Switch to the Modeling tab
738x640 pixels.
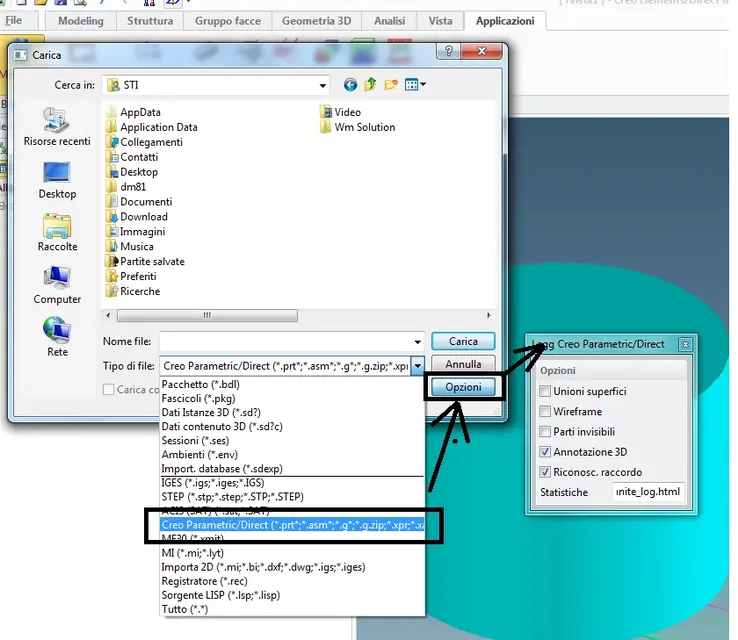(80, 21)
